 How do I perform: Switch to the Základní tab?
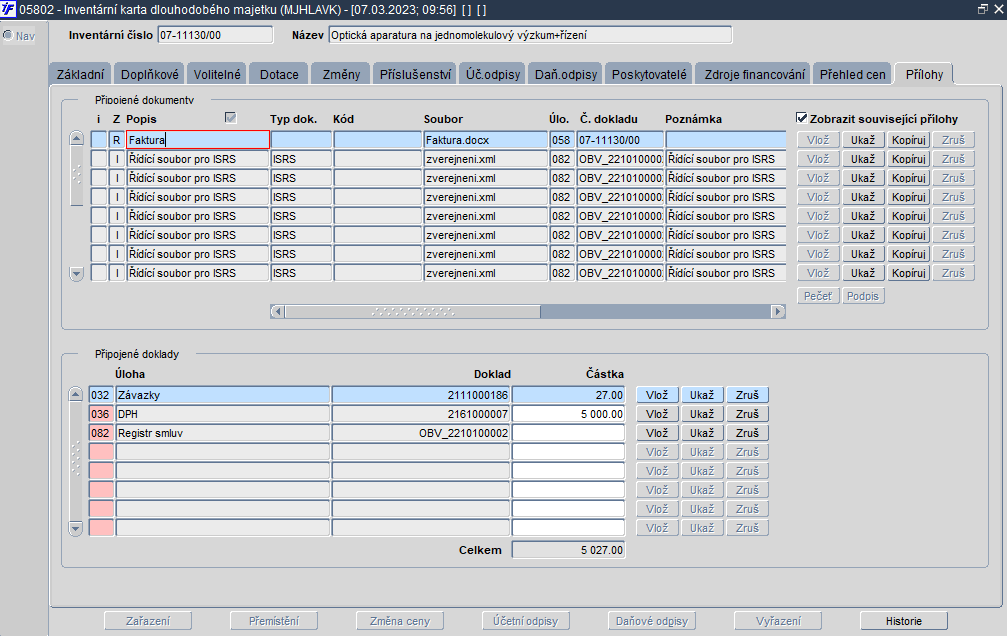coord(79,74)
